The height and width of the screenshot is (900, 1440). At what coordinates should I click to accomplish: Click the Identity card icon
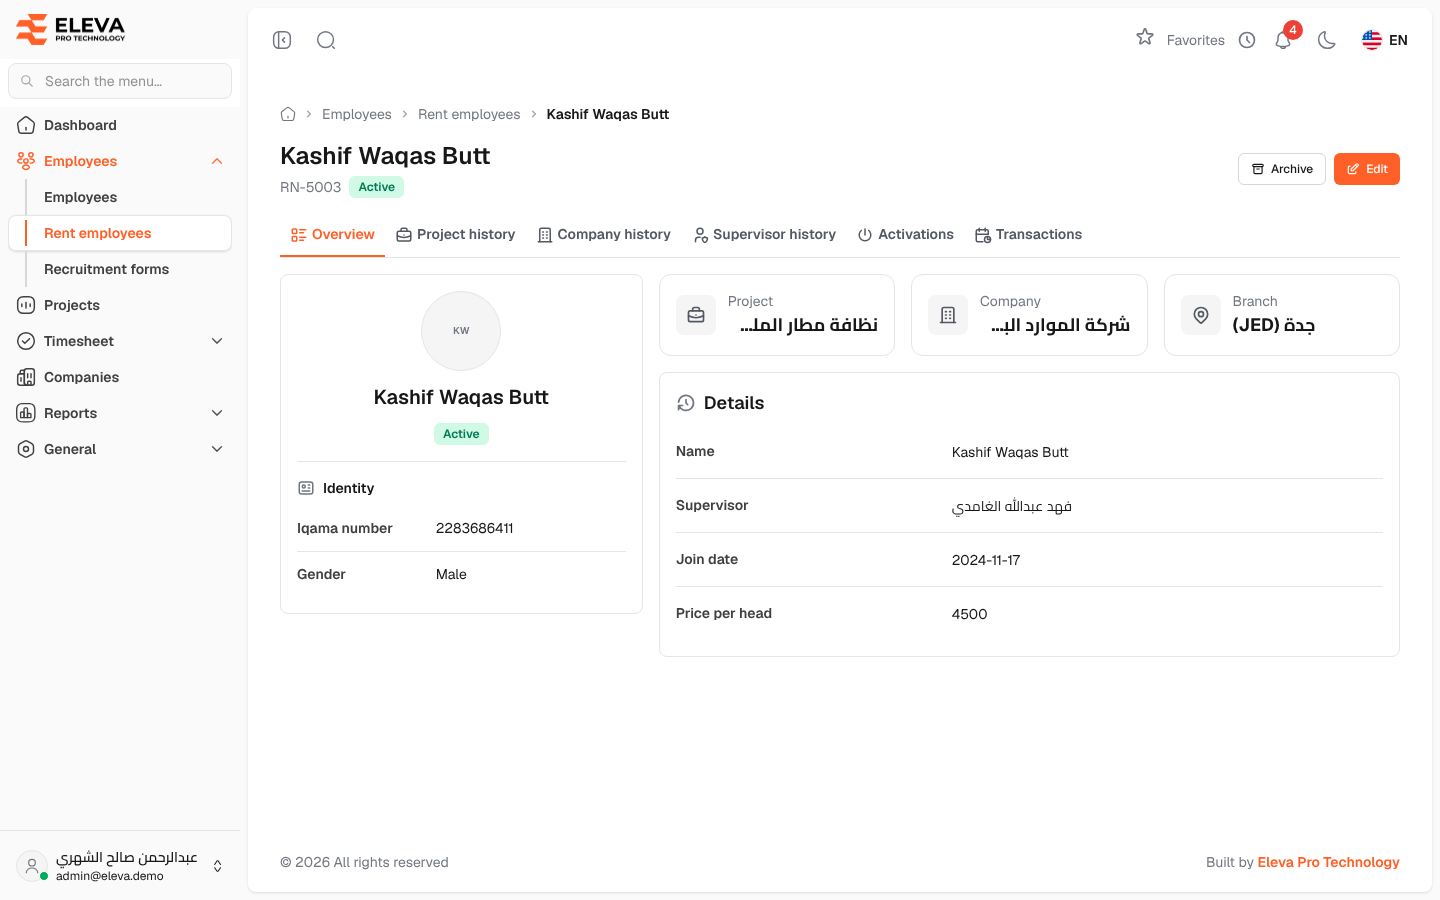(306, 488)
